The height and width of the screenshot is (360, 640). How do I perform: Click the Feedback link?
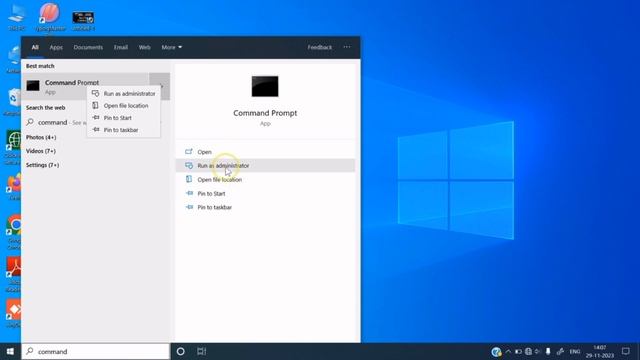click(320, 47)
